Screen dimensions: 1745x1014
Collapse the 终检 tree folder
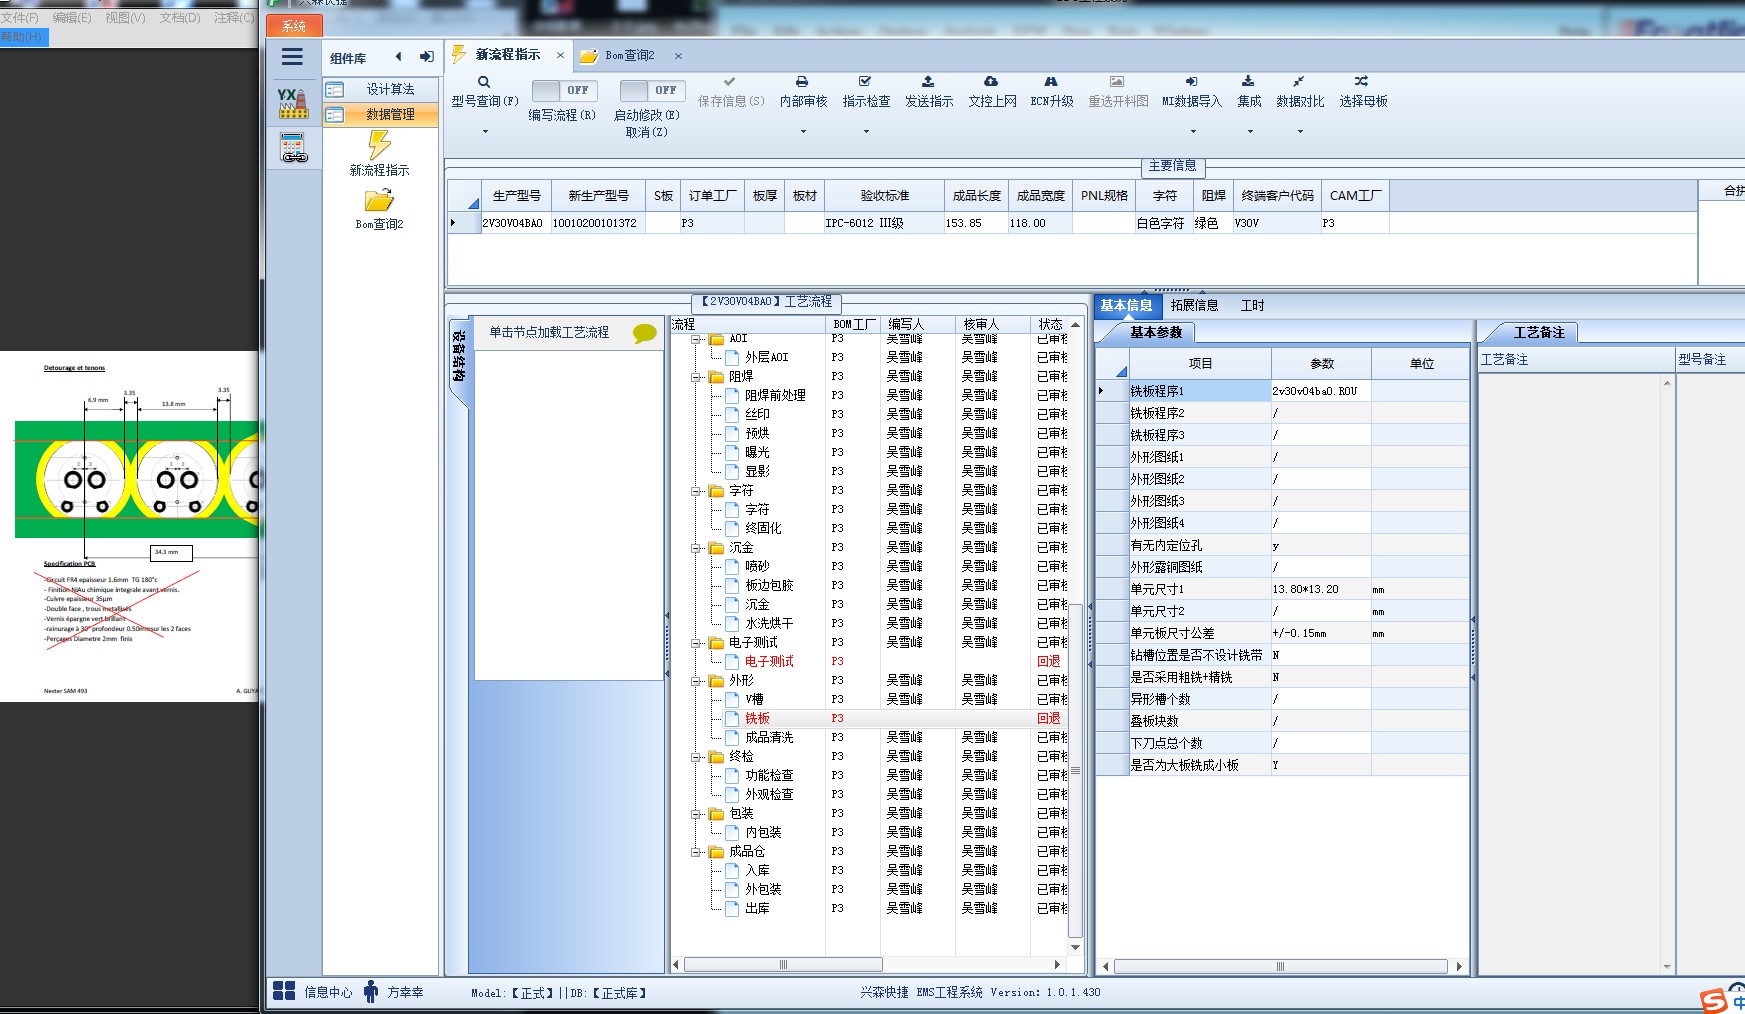point(696,757)
